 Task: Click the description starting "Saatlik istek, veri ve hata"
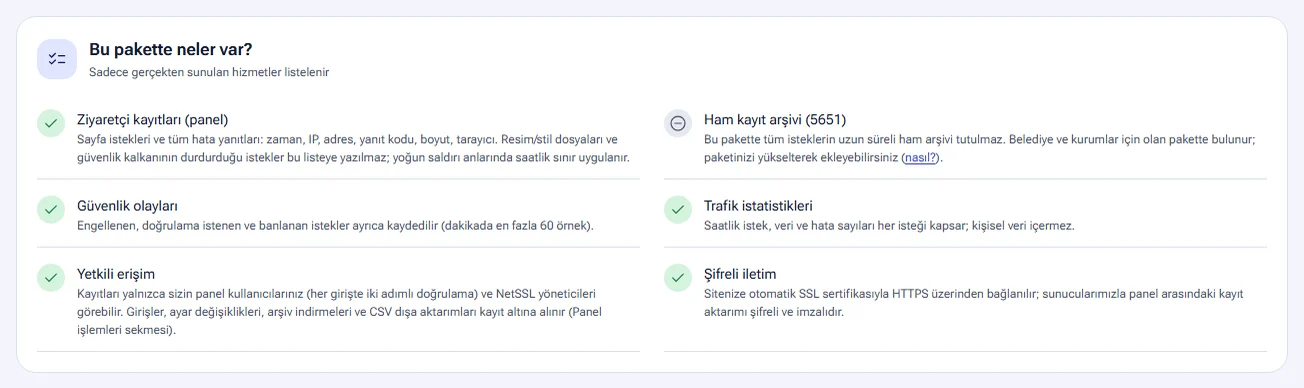click(889, 226)
